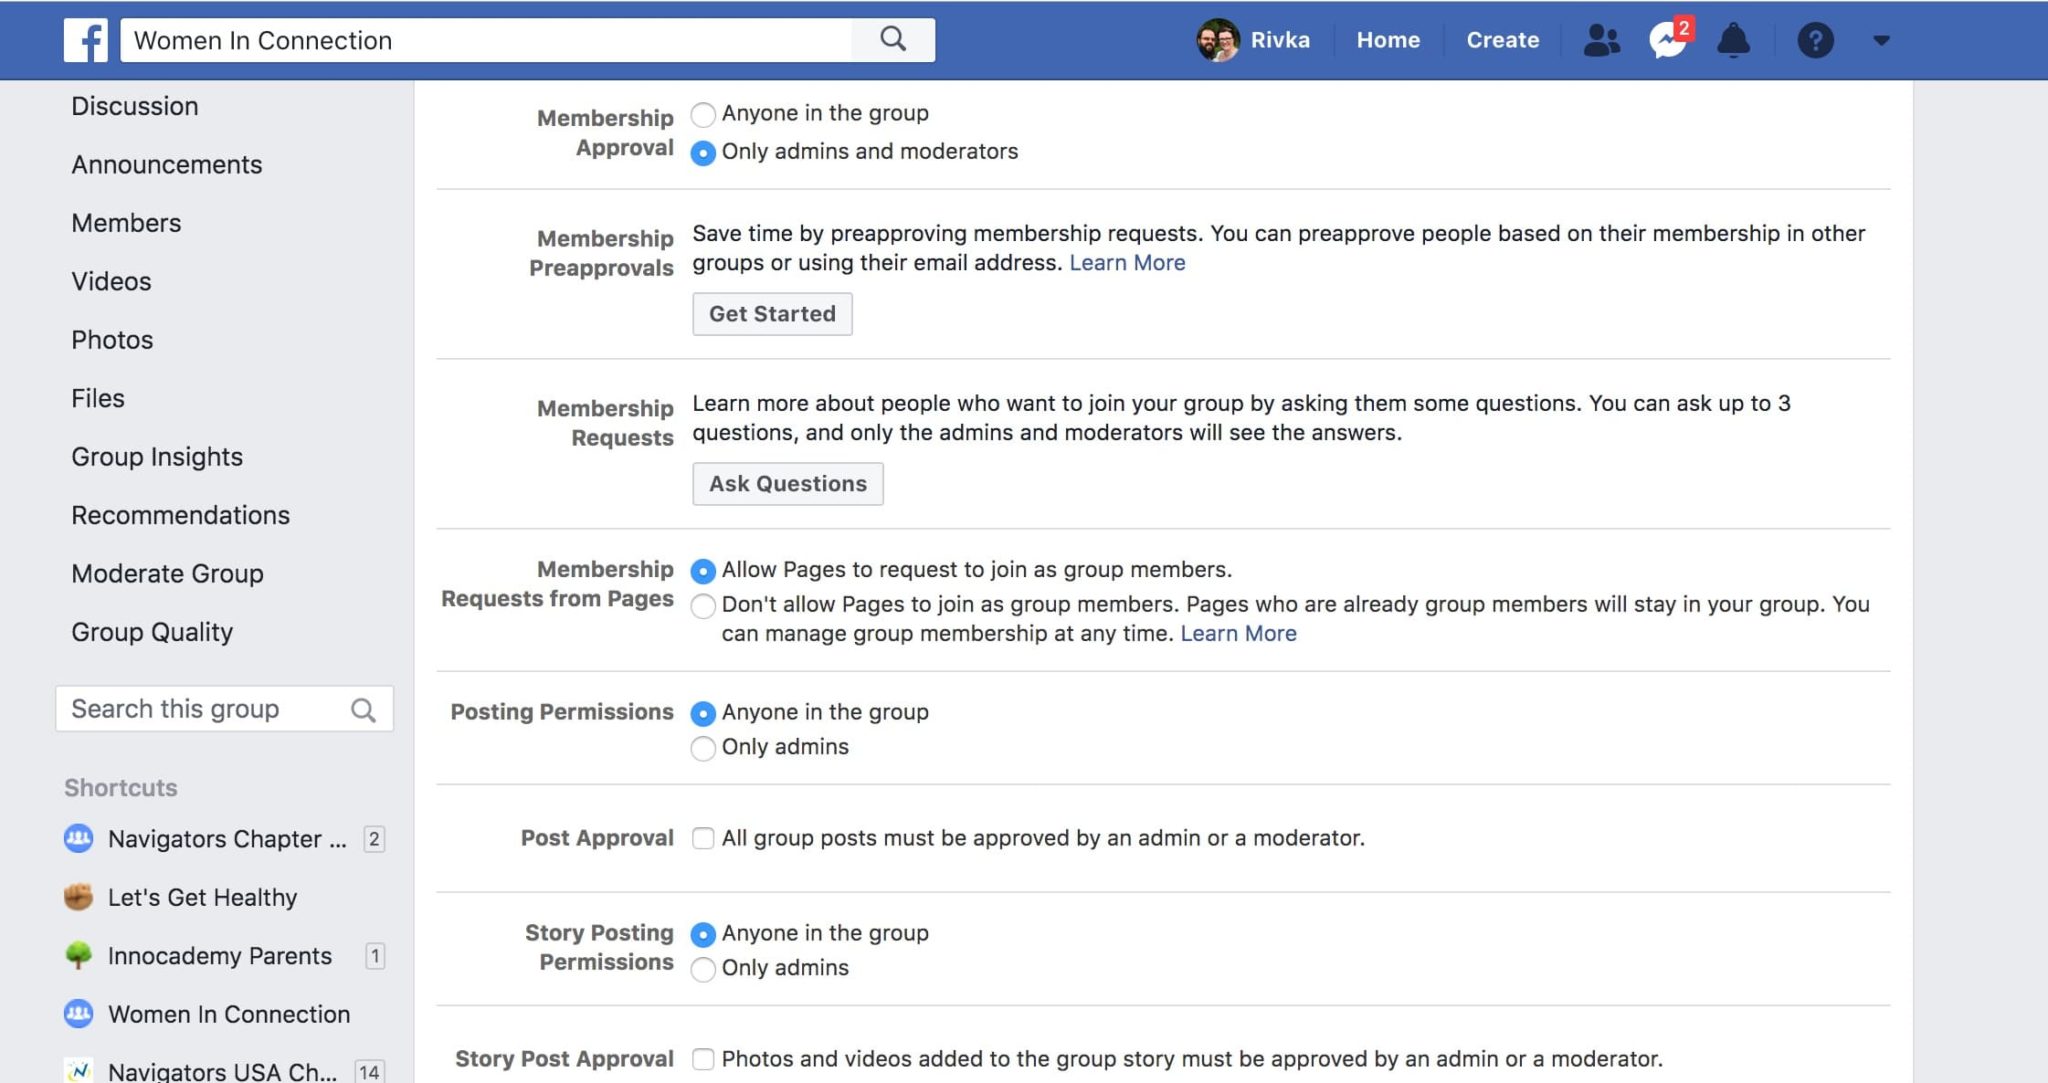
Task: Open Let's Get Healthy shortcut
Action: (x=202, y=897)
